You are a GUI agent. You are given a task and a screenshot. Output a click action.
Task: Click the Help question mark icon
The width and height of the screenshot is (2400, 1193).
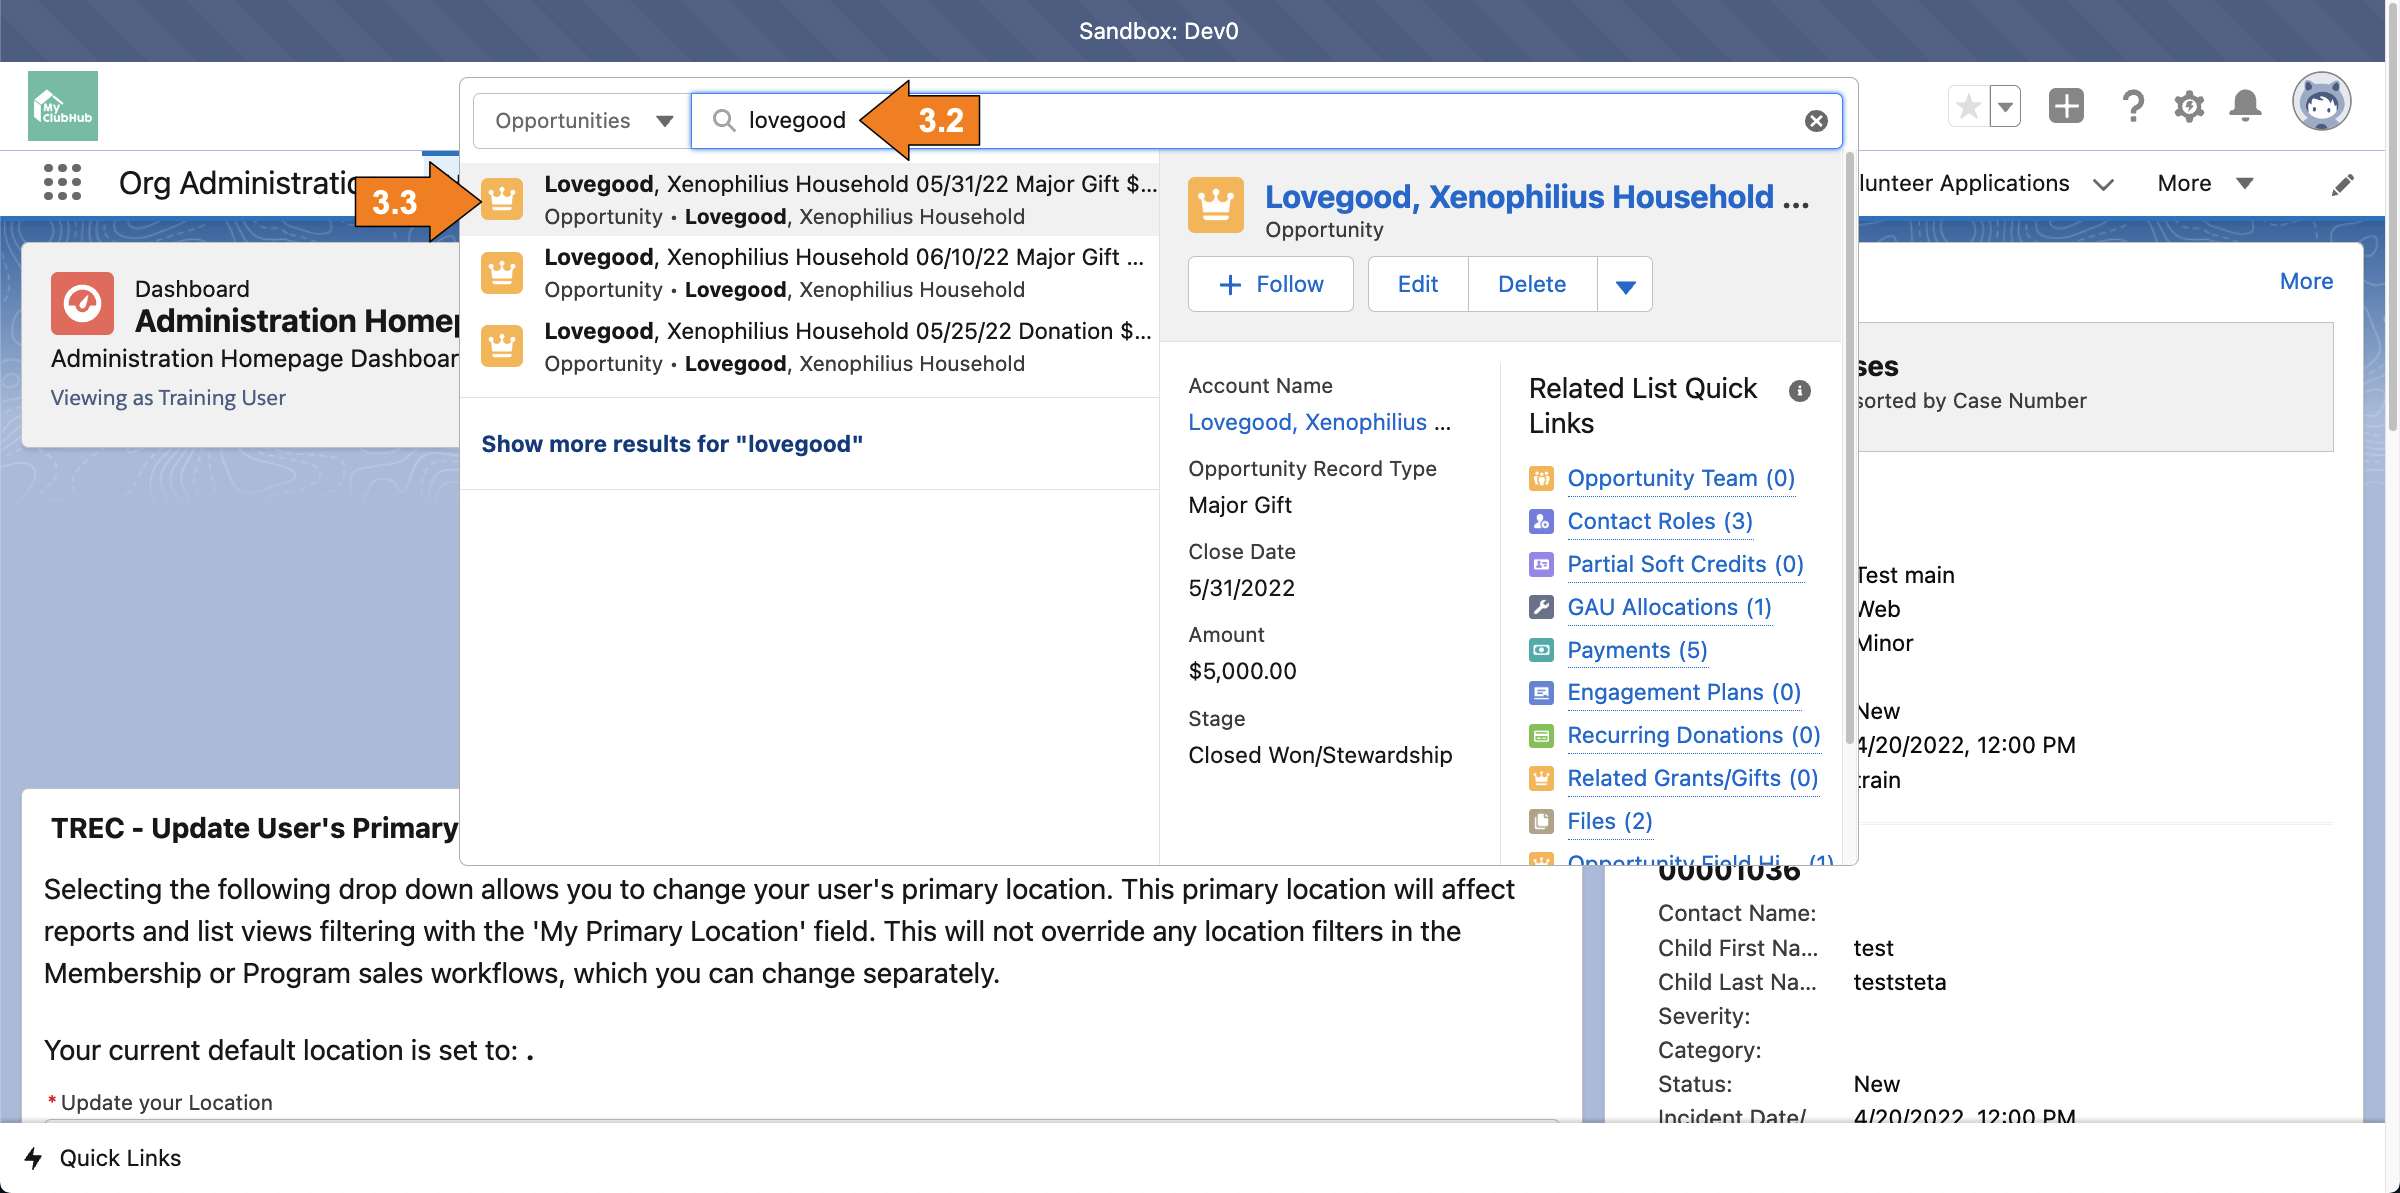2132,105
